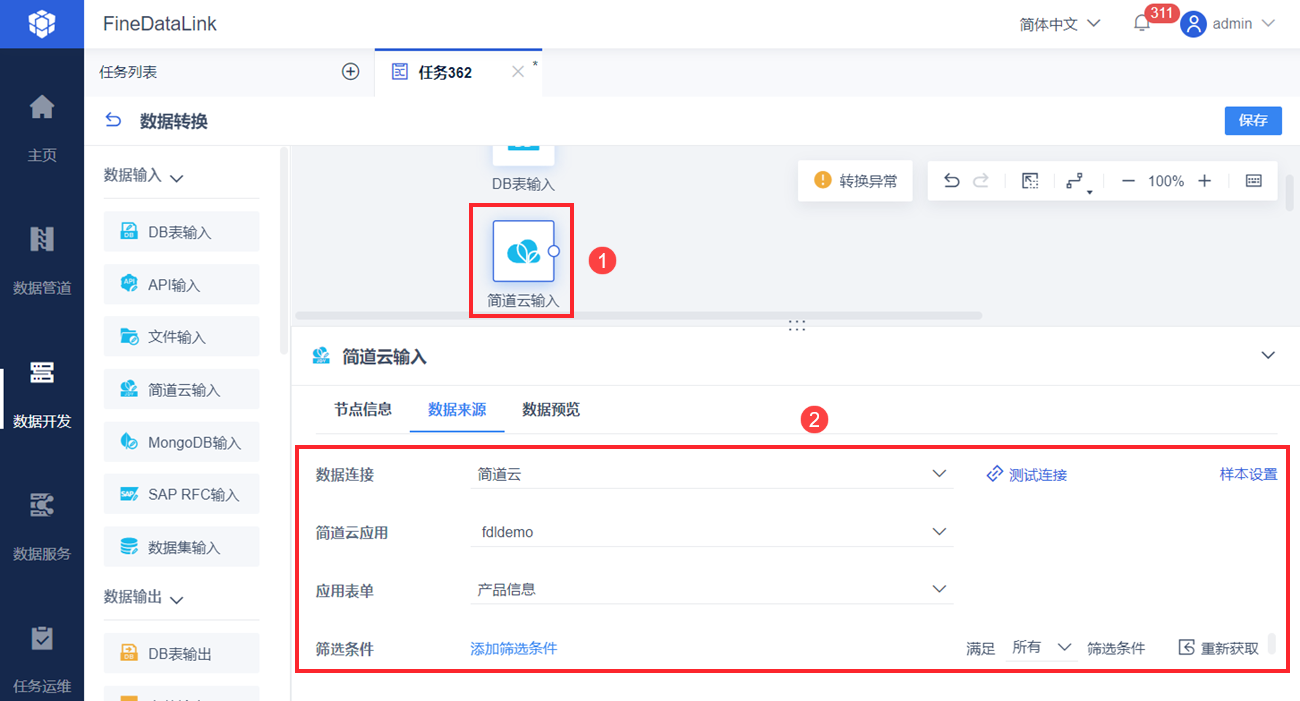Click the undo arrow in canvas toolbar
This screenshot has height=701, width=1300.
point(952,181)
